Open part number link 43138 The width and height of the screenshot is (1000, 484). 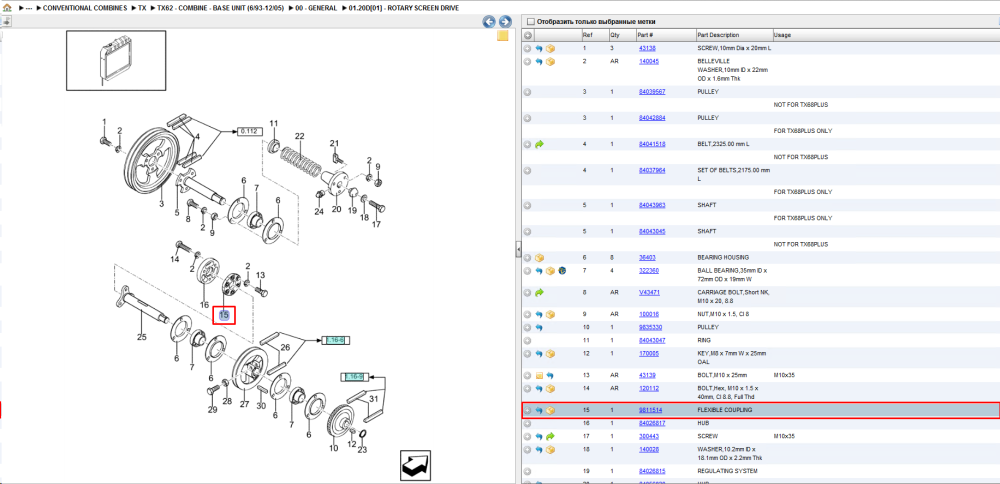(647, 48)
